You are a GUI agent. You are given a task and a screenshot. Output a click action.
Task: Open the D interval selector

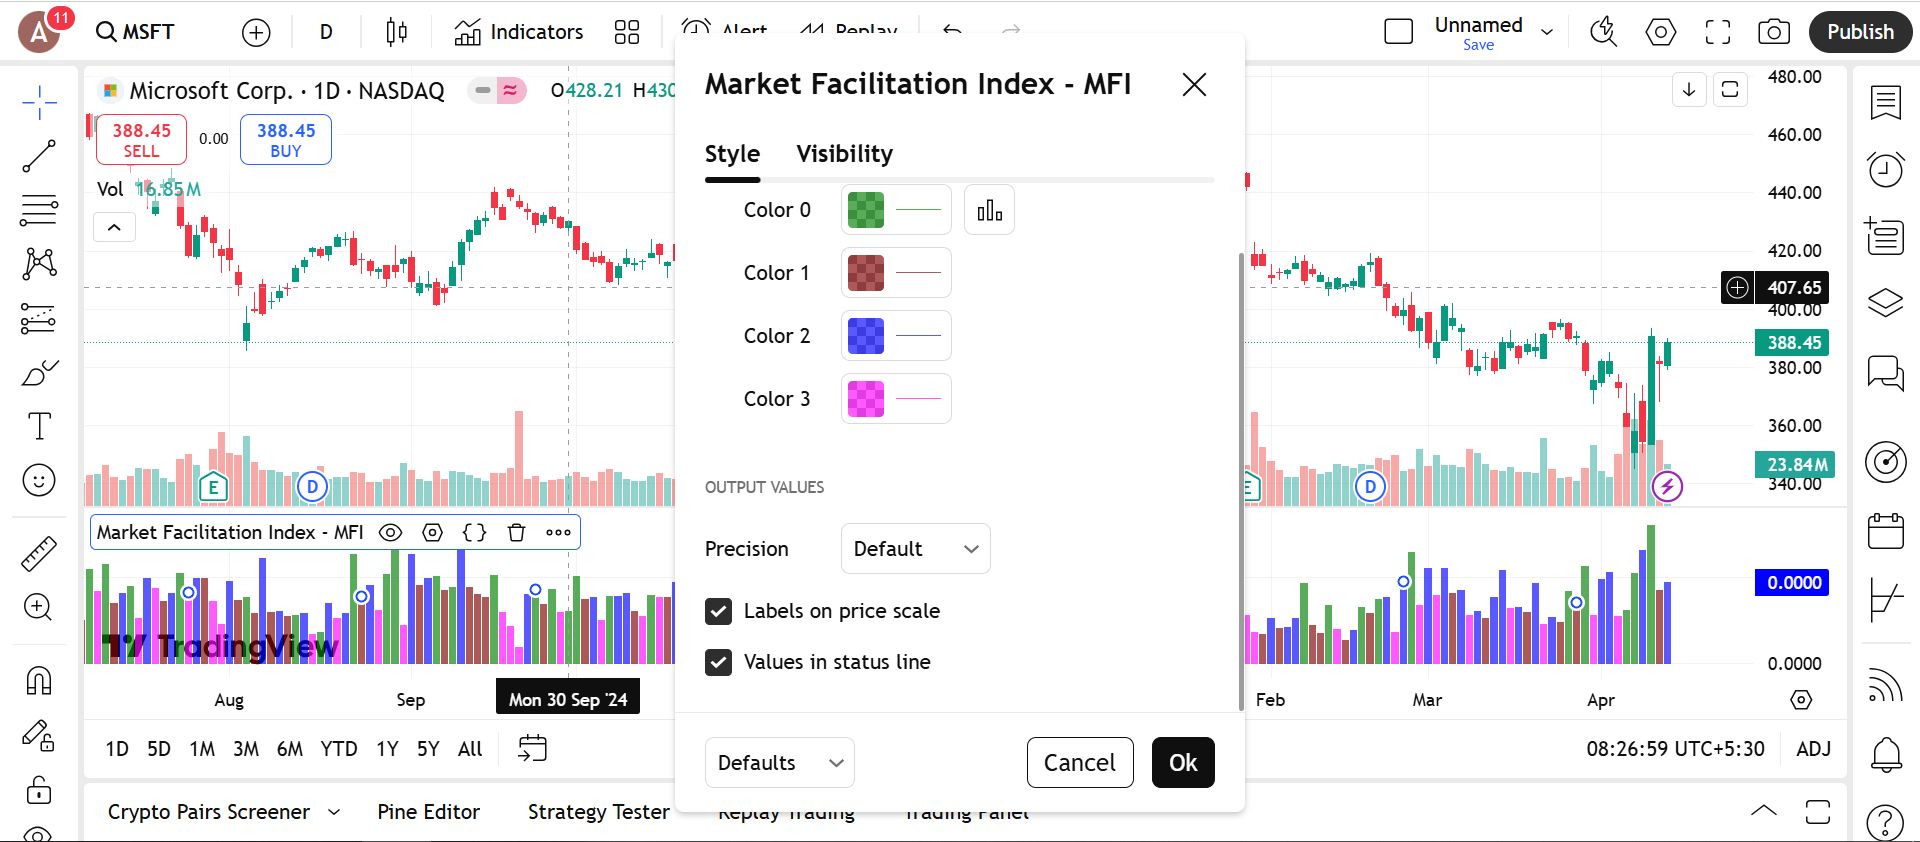click(x=326, y=33)
